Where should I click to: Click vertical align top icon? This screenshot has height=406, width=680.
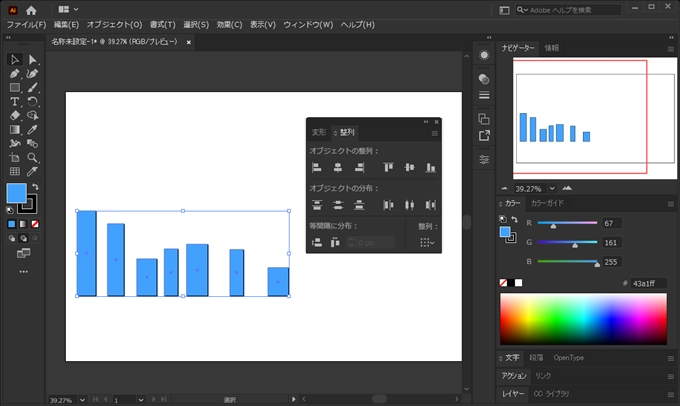coord(388,167)
